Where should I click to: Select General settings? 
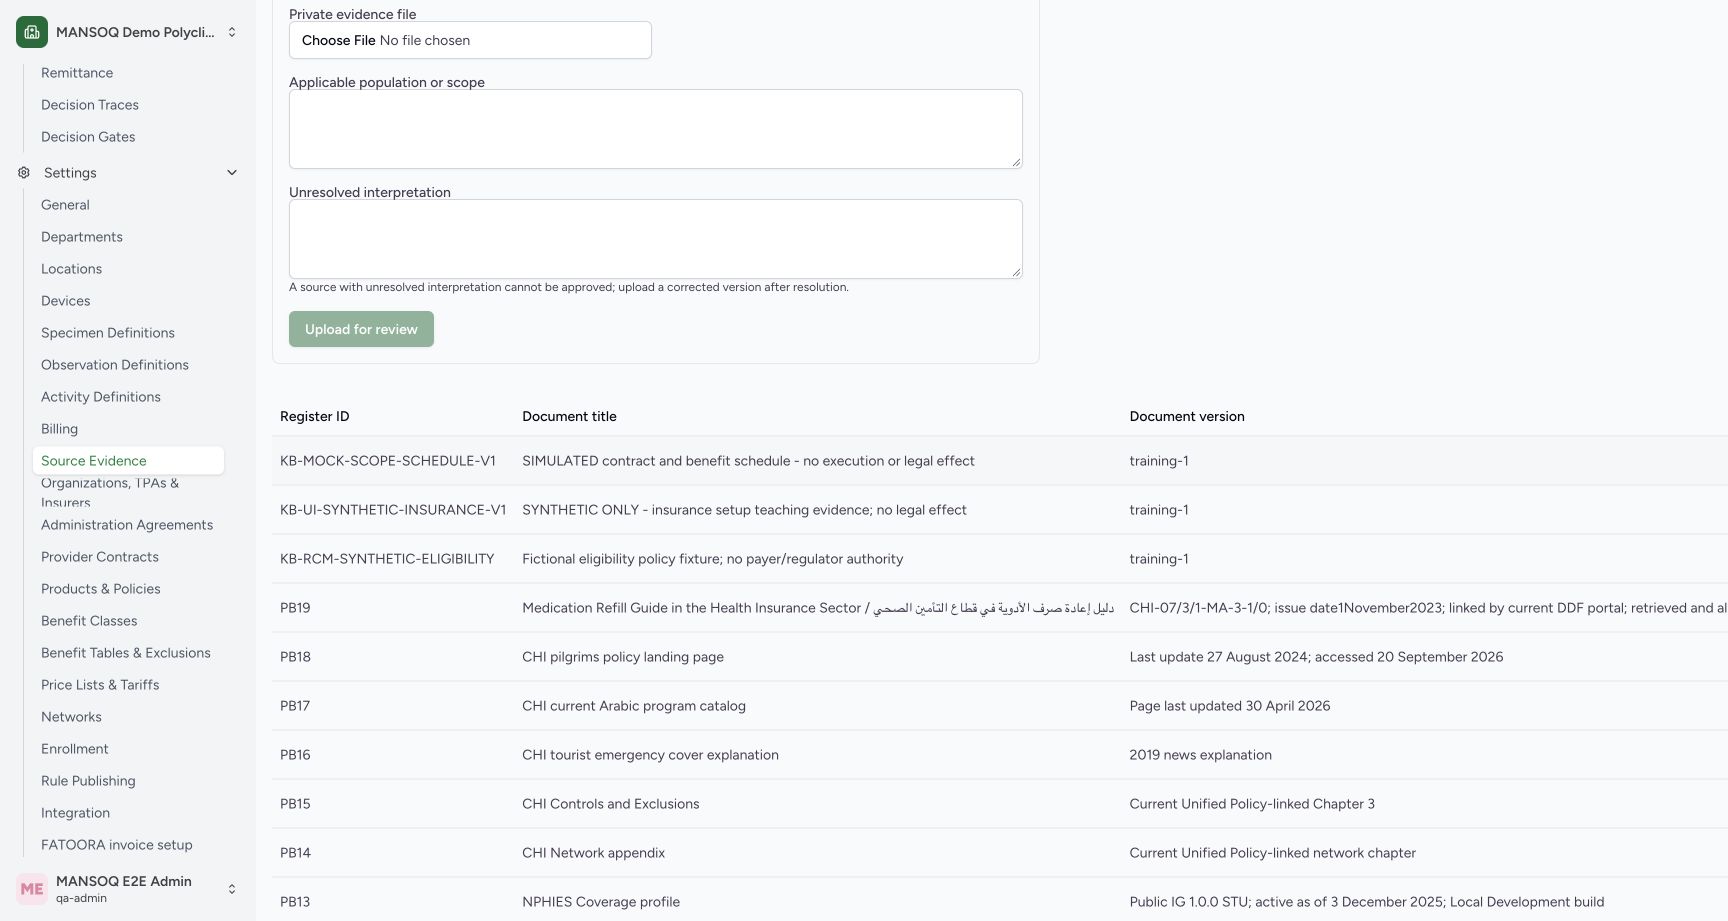[x=65, y=205]
